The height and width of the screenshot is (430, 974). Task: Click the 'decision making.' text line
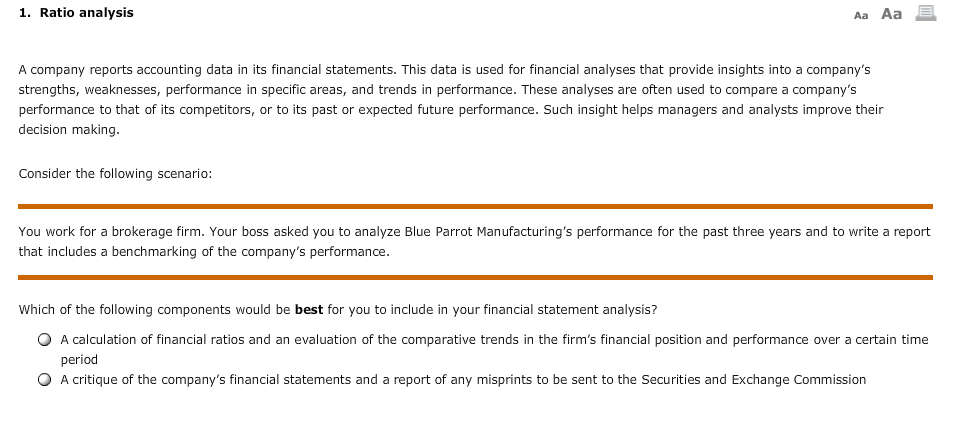pyautogui.click(x=69, y=129)
